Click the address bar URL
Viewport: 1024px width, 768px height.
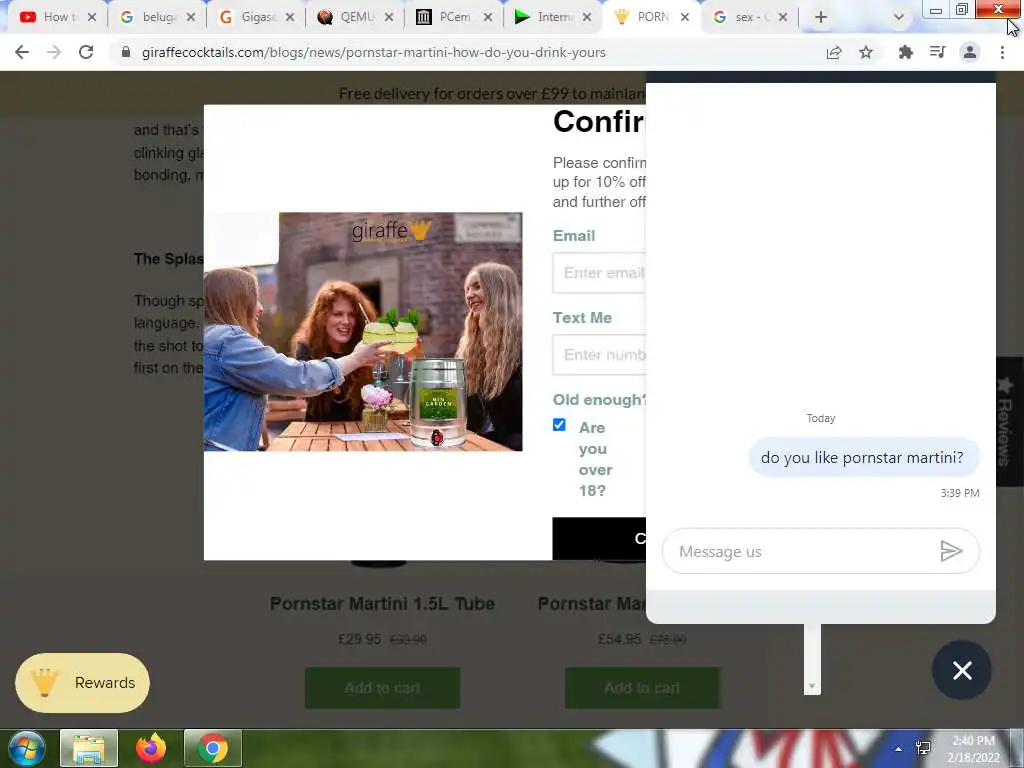coord(374,52)
